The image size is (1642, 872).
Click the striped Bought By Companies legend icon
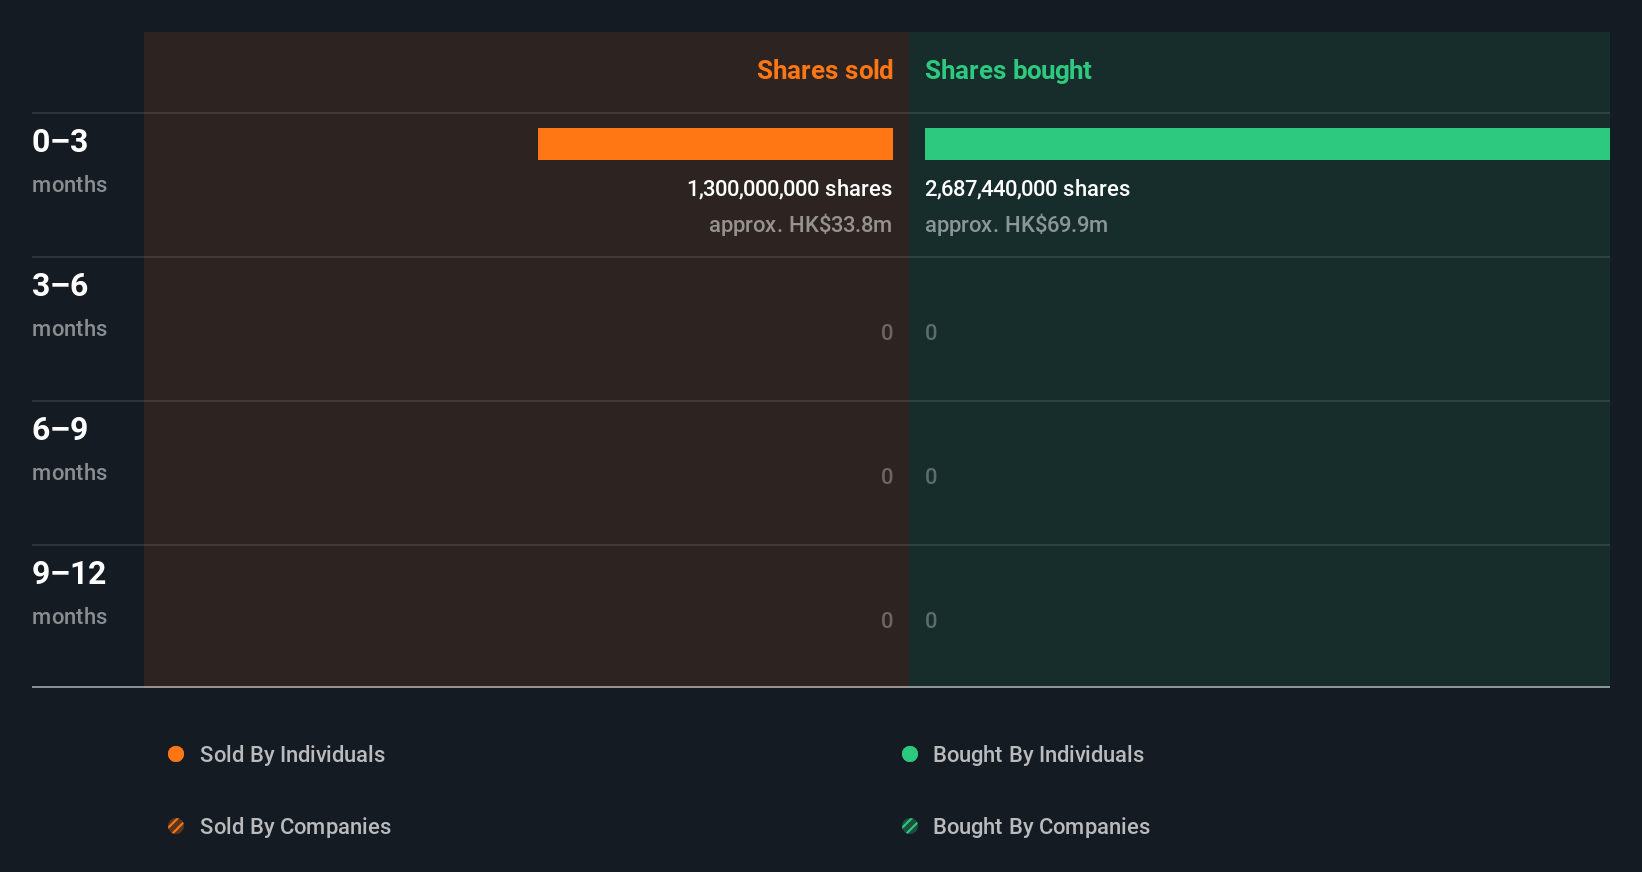click(910, 826)
